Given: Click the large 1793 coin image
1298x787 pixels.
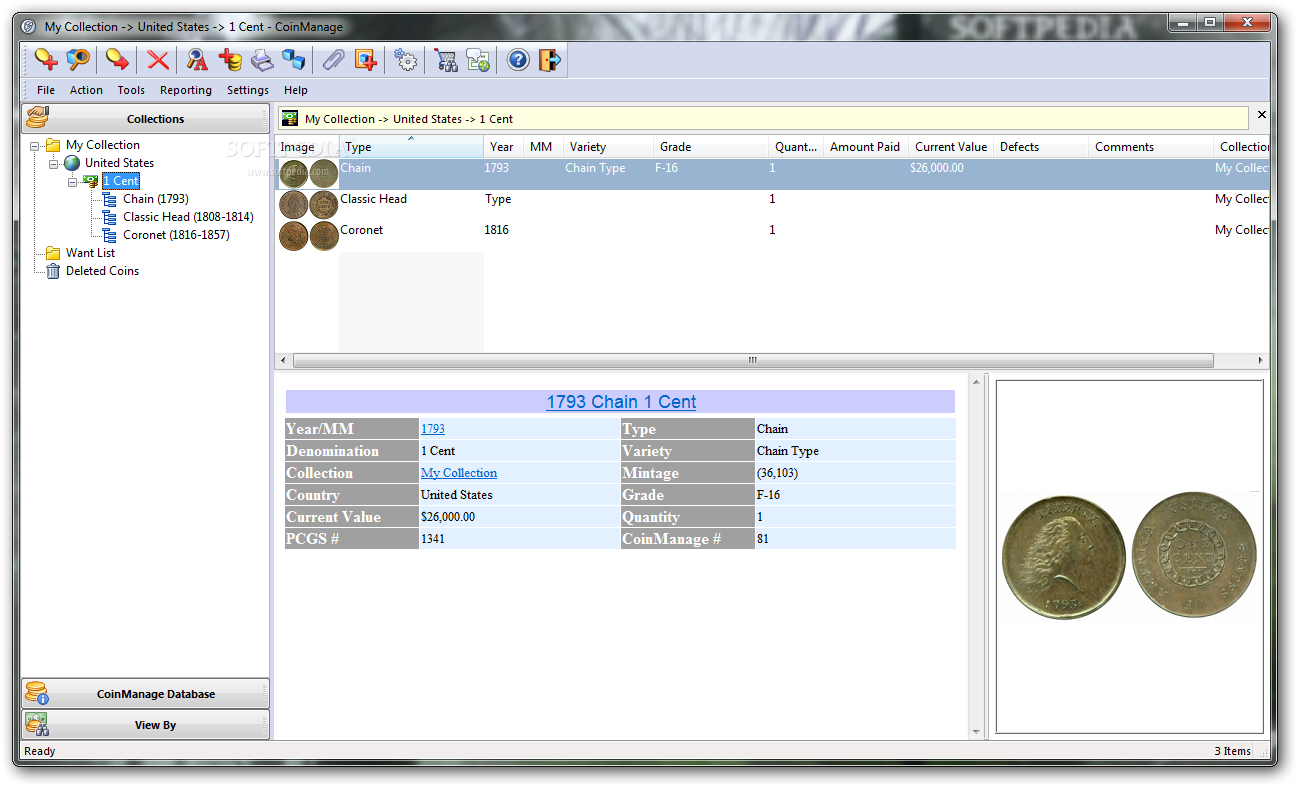Looking at the screenshot, I should (x=1130, y=556).
